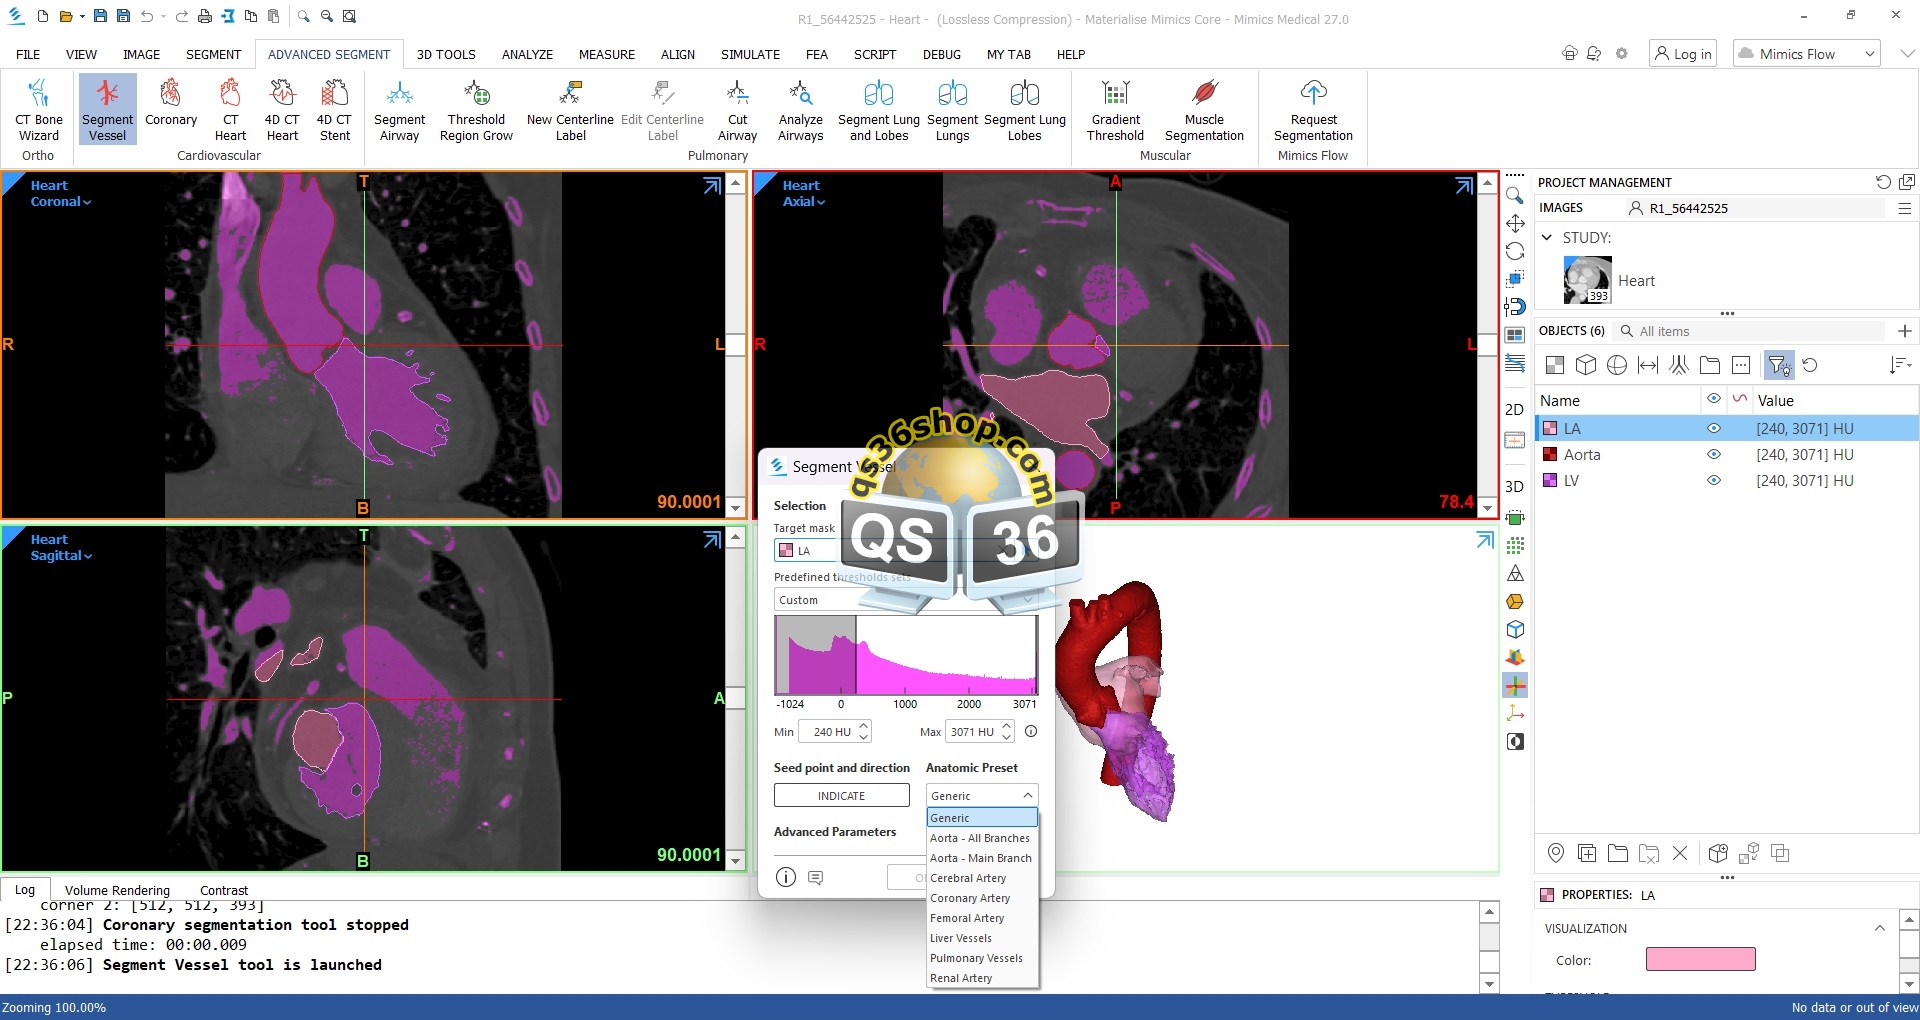Screen dimensions: 1920x1020
Task: Open the 3D TOOLS ribbon tab
Action: tap(446, 55)
